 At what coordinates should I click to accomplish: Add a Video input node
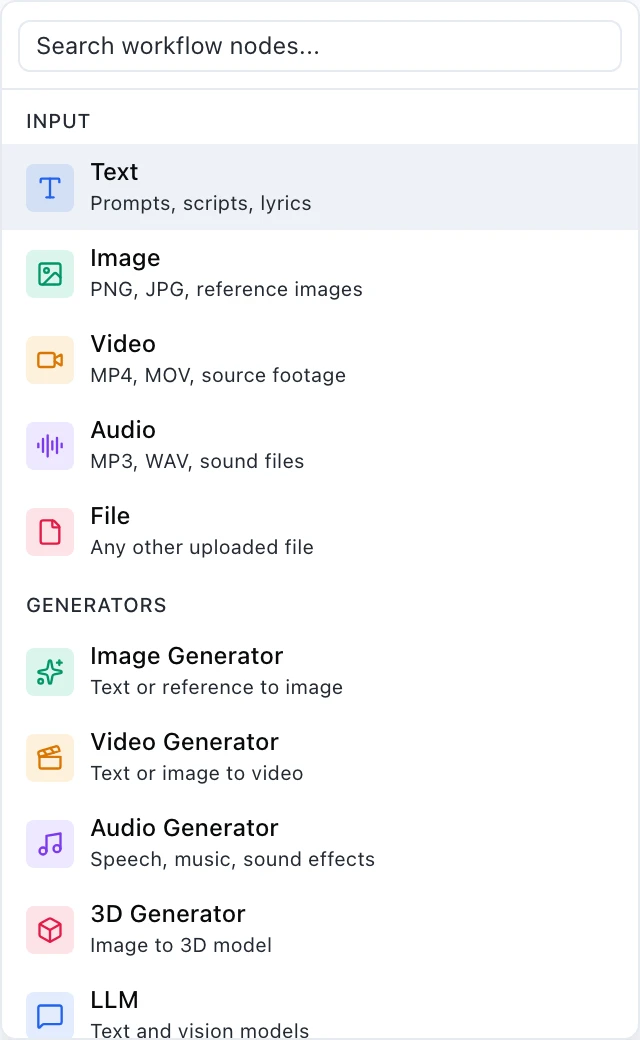tap(320, 359)
